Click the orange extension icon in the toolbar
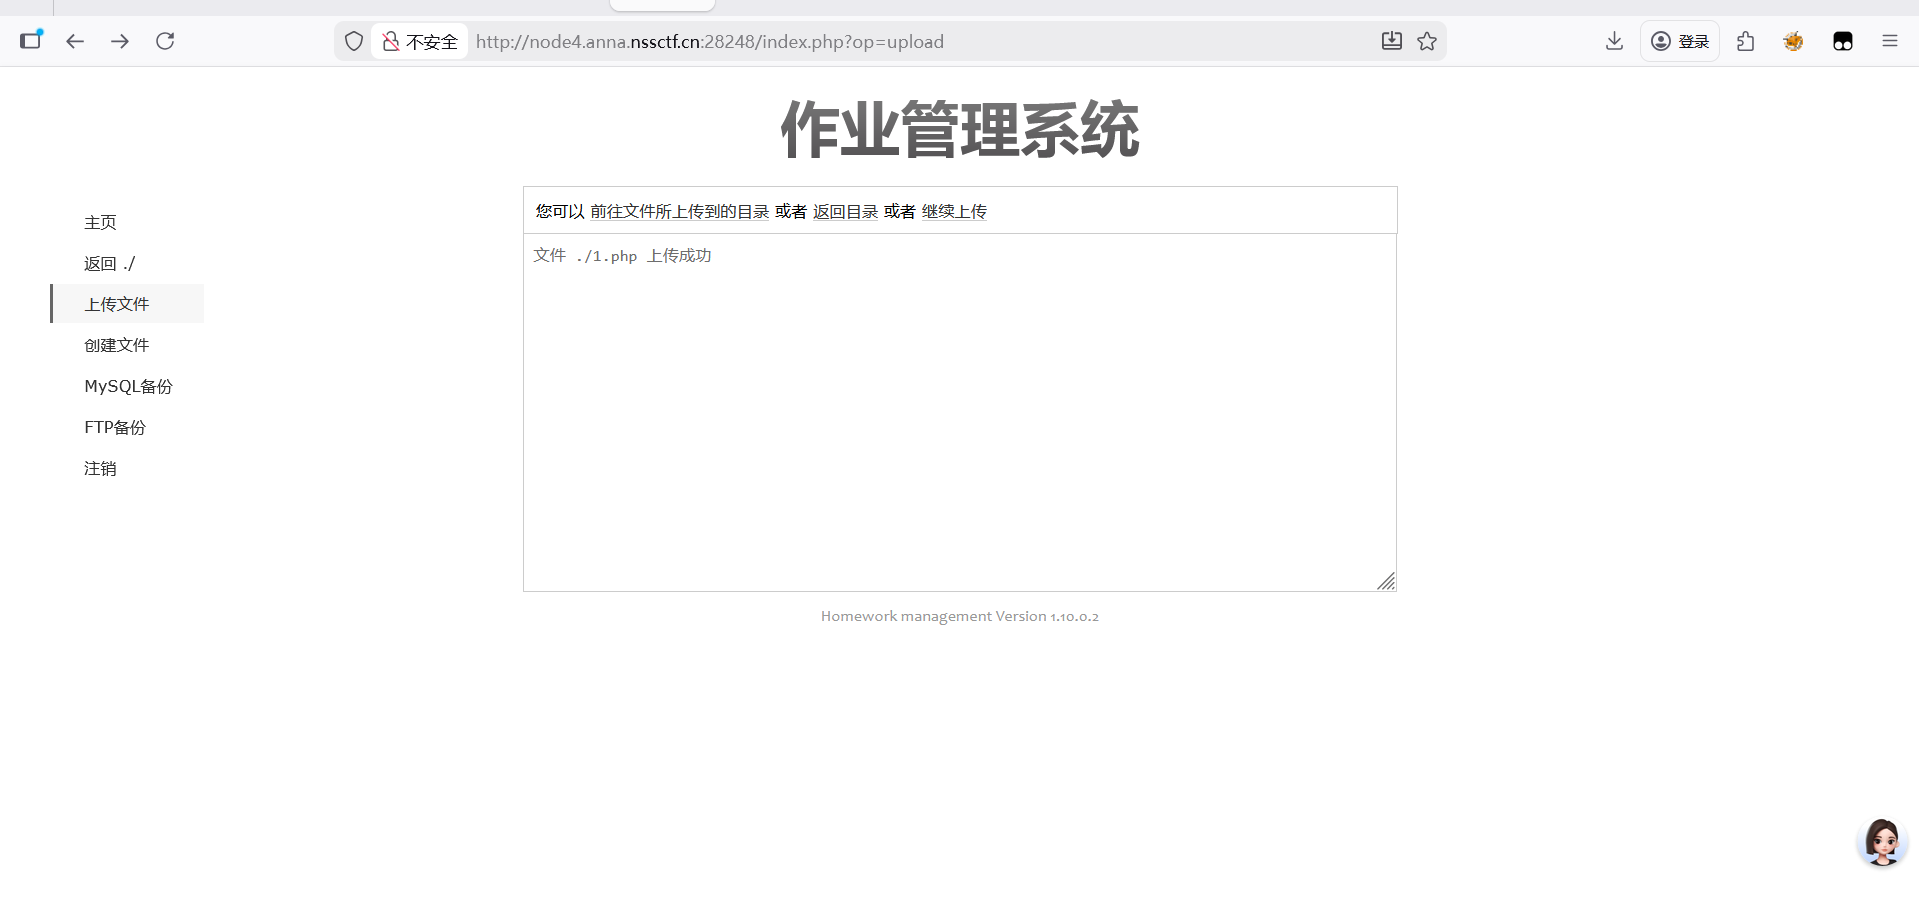 click(x=1793, y=41)
